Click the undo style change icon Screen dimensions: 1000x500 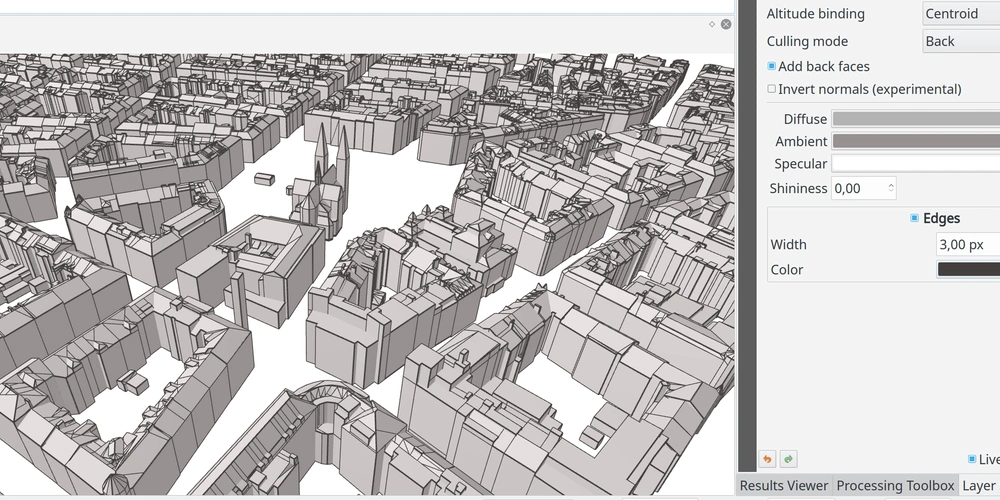coord(767,459)
